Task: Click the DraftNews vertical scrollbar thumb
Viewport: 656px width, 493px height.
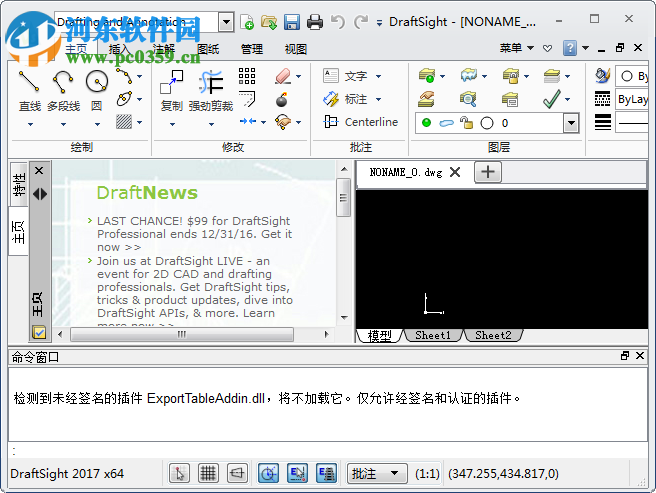Action: coord(343,197)
